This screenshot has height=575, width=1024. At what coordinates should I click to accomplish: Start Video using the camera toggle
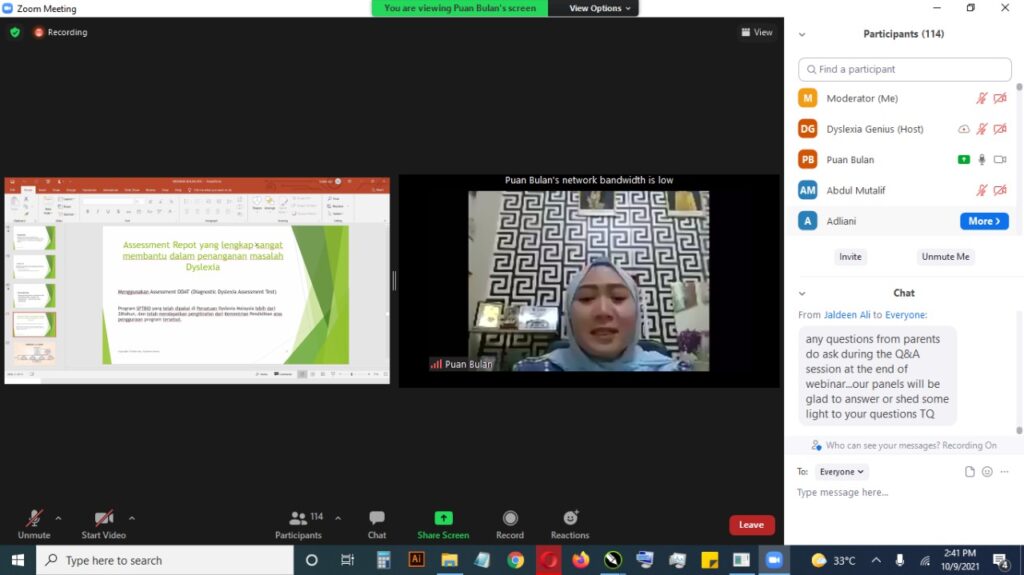pos(104,518)
